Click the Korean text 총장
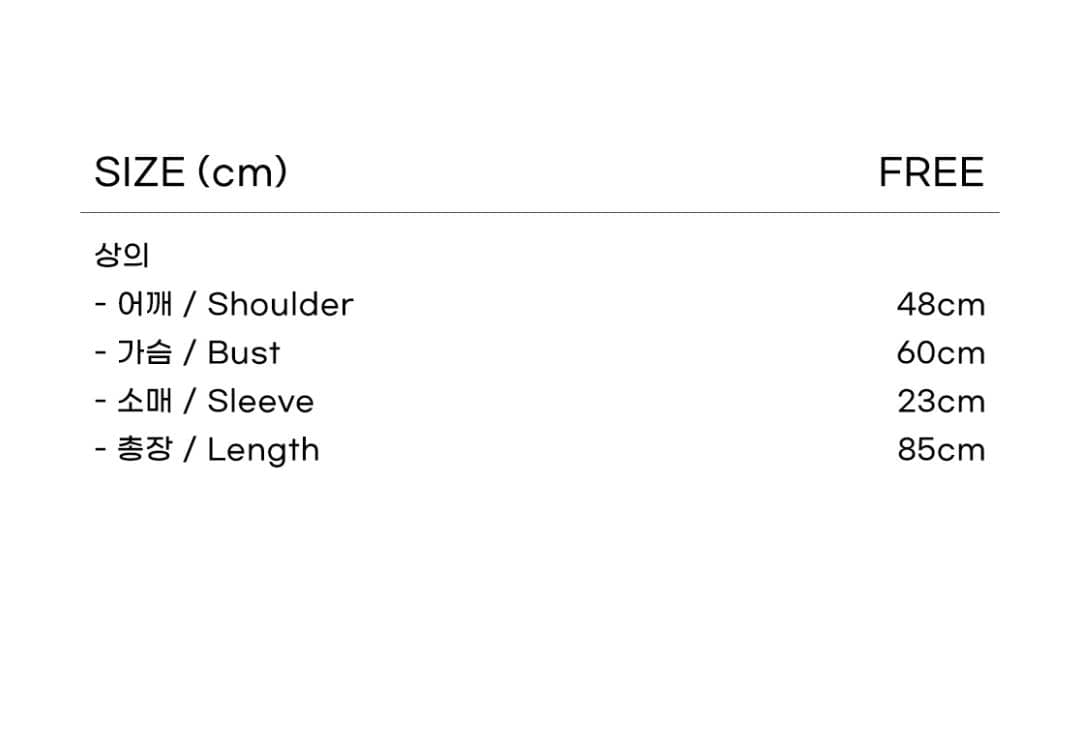Screen dimensions: 1080x740 (x=145, y=449)
